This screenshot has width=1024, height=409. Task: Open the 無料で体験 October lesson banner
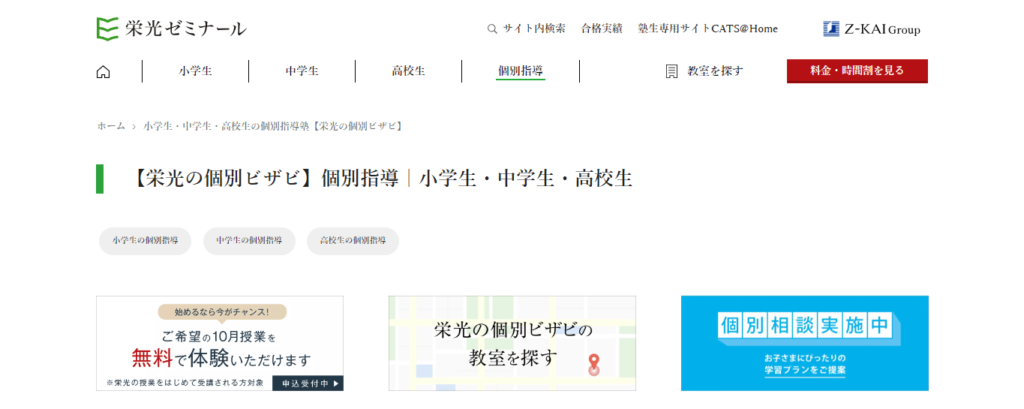(x=220, y=343)
